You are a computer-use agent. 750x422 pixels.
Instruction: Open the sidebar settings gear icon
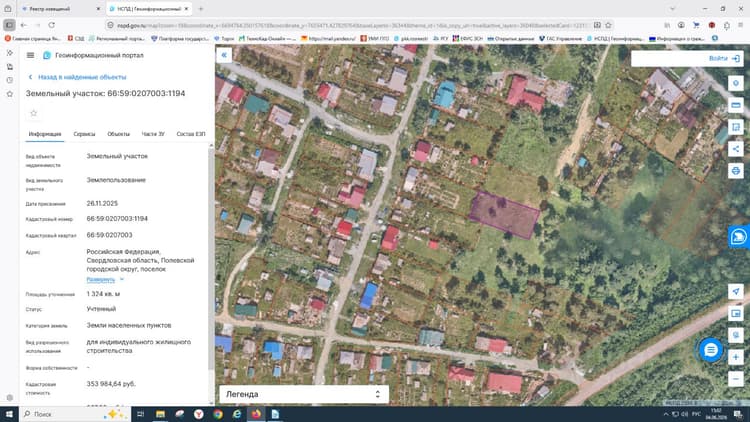pos(10,398)
